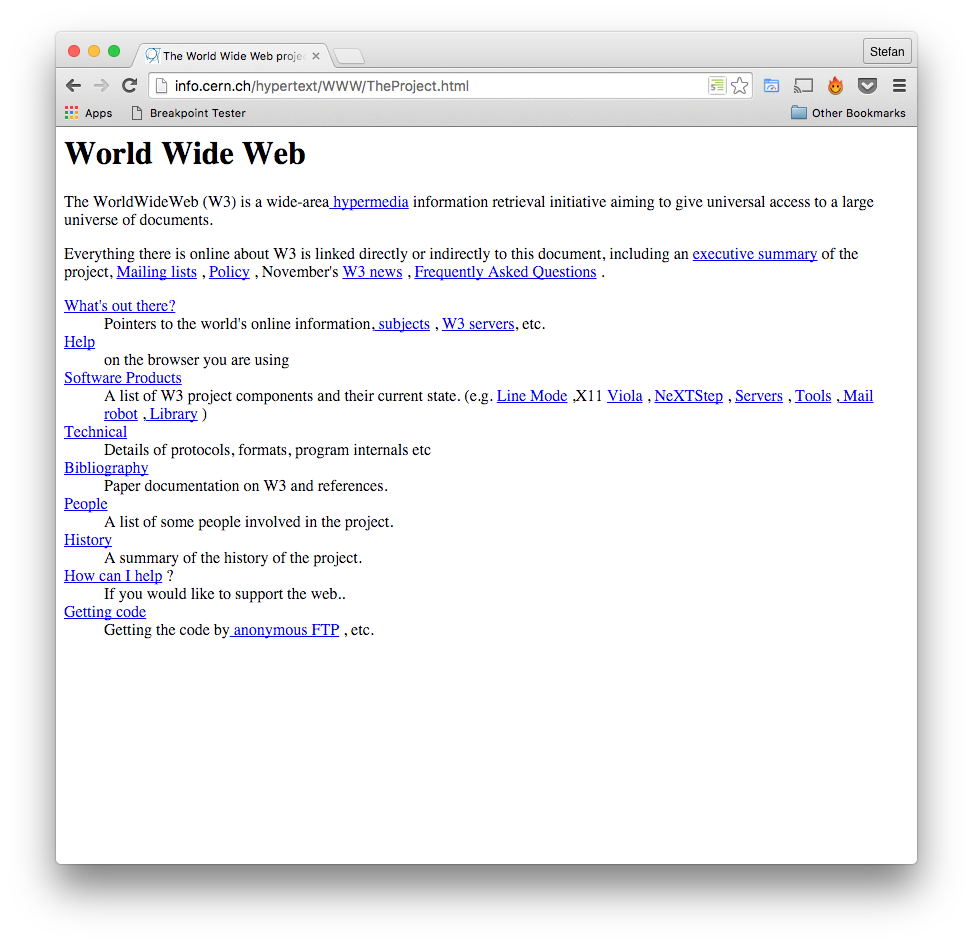Open the NeXTStep link
This screenshot has height=944, width=973.
click(x=689, y=396)
